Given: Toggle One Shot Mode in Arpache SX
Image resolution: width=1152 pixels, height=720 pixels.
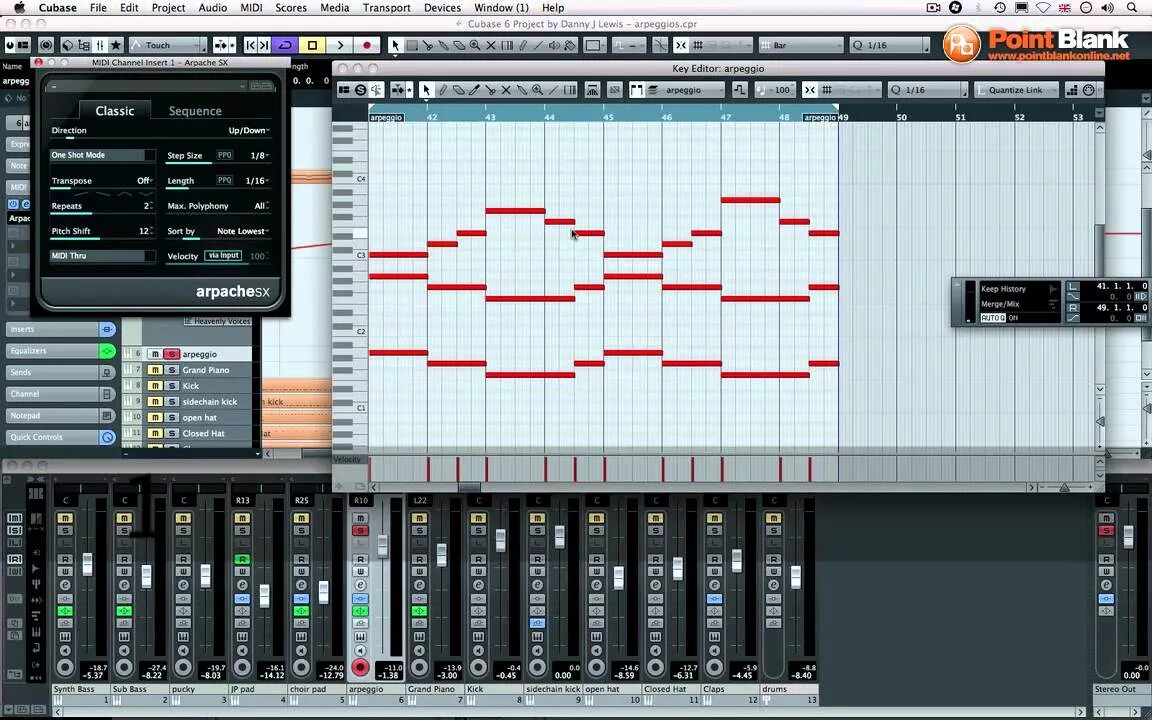Looking at the screenshot, I should pos(103,155).
